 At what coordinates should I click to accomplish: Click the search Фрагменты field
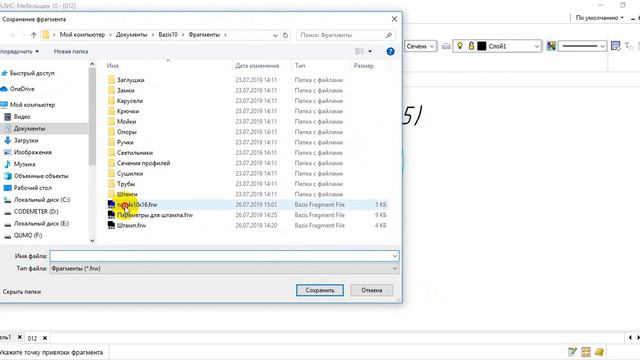(346, 35)
